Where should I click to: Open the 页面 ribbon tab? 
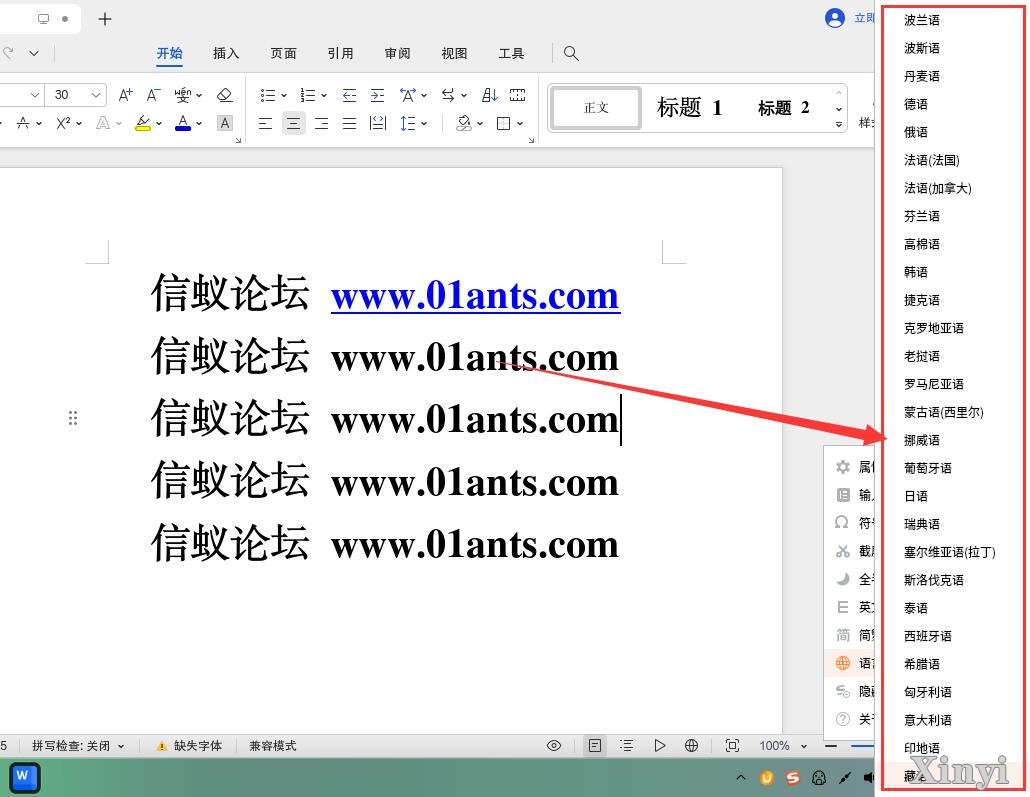(283, 53)
